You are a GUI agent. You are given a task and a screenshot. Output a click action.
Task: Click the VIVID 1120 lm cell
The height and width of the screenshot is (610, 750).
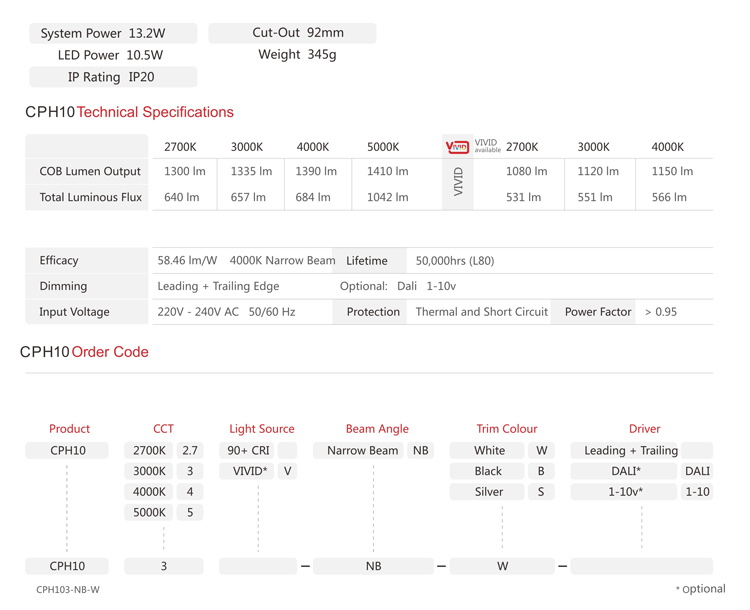point(598,171)
